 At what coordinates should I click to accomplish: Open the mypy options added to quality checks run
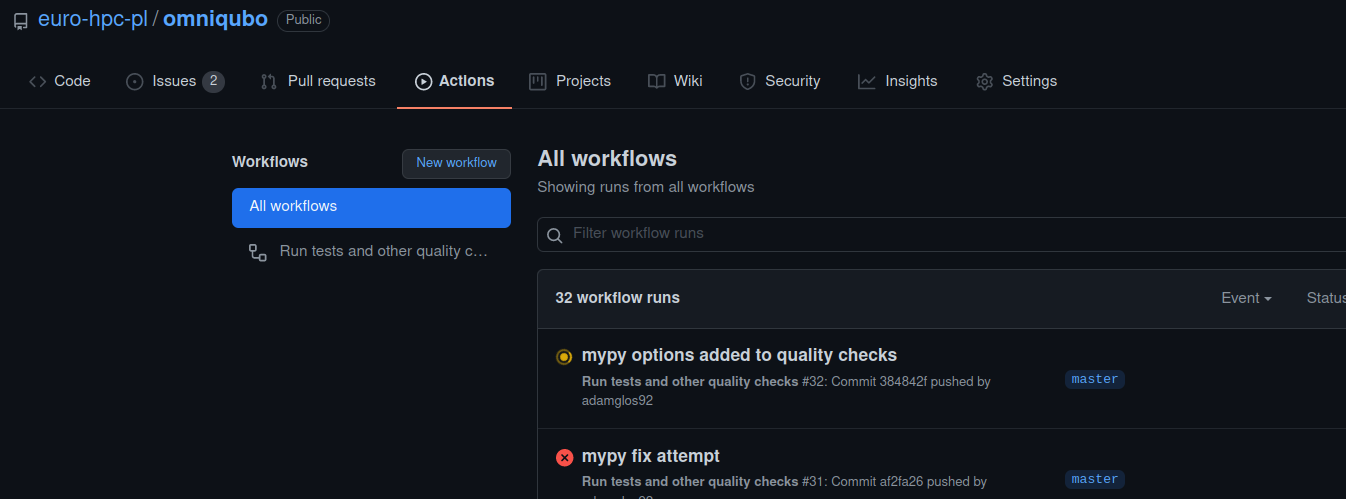[x=739, y=355]
